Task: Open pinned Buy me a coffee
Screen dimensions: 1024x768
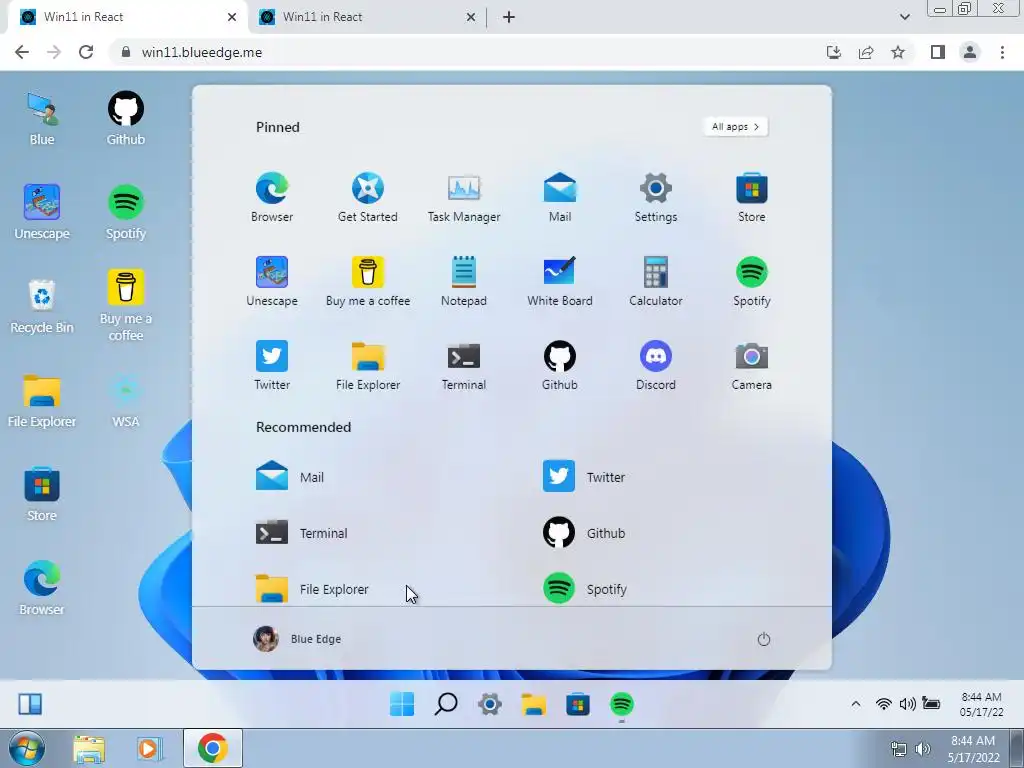Action: point(368,281)
